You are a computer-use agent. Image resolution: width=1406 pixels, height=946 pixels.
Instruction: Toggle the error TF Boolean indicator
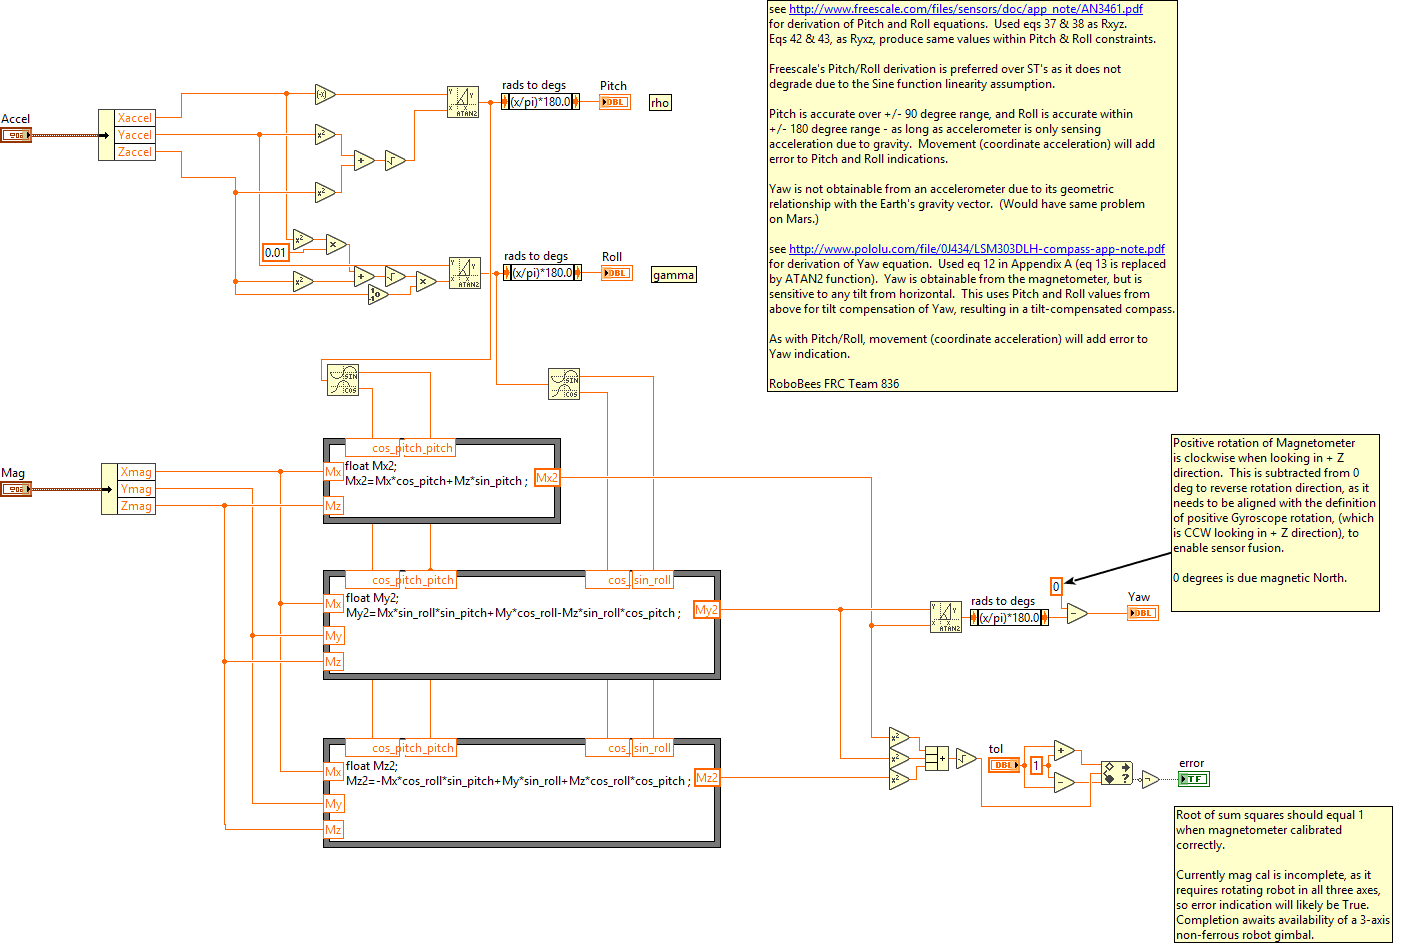[1191, 778]
